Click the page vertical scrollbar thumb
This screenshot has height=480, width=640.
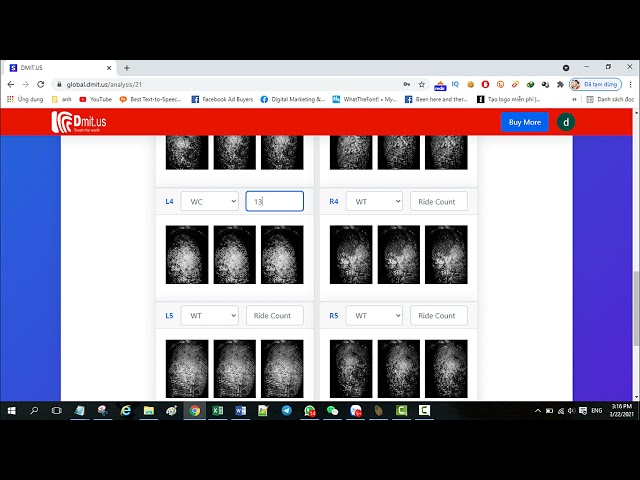[636, 308]
